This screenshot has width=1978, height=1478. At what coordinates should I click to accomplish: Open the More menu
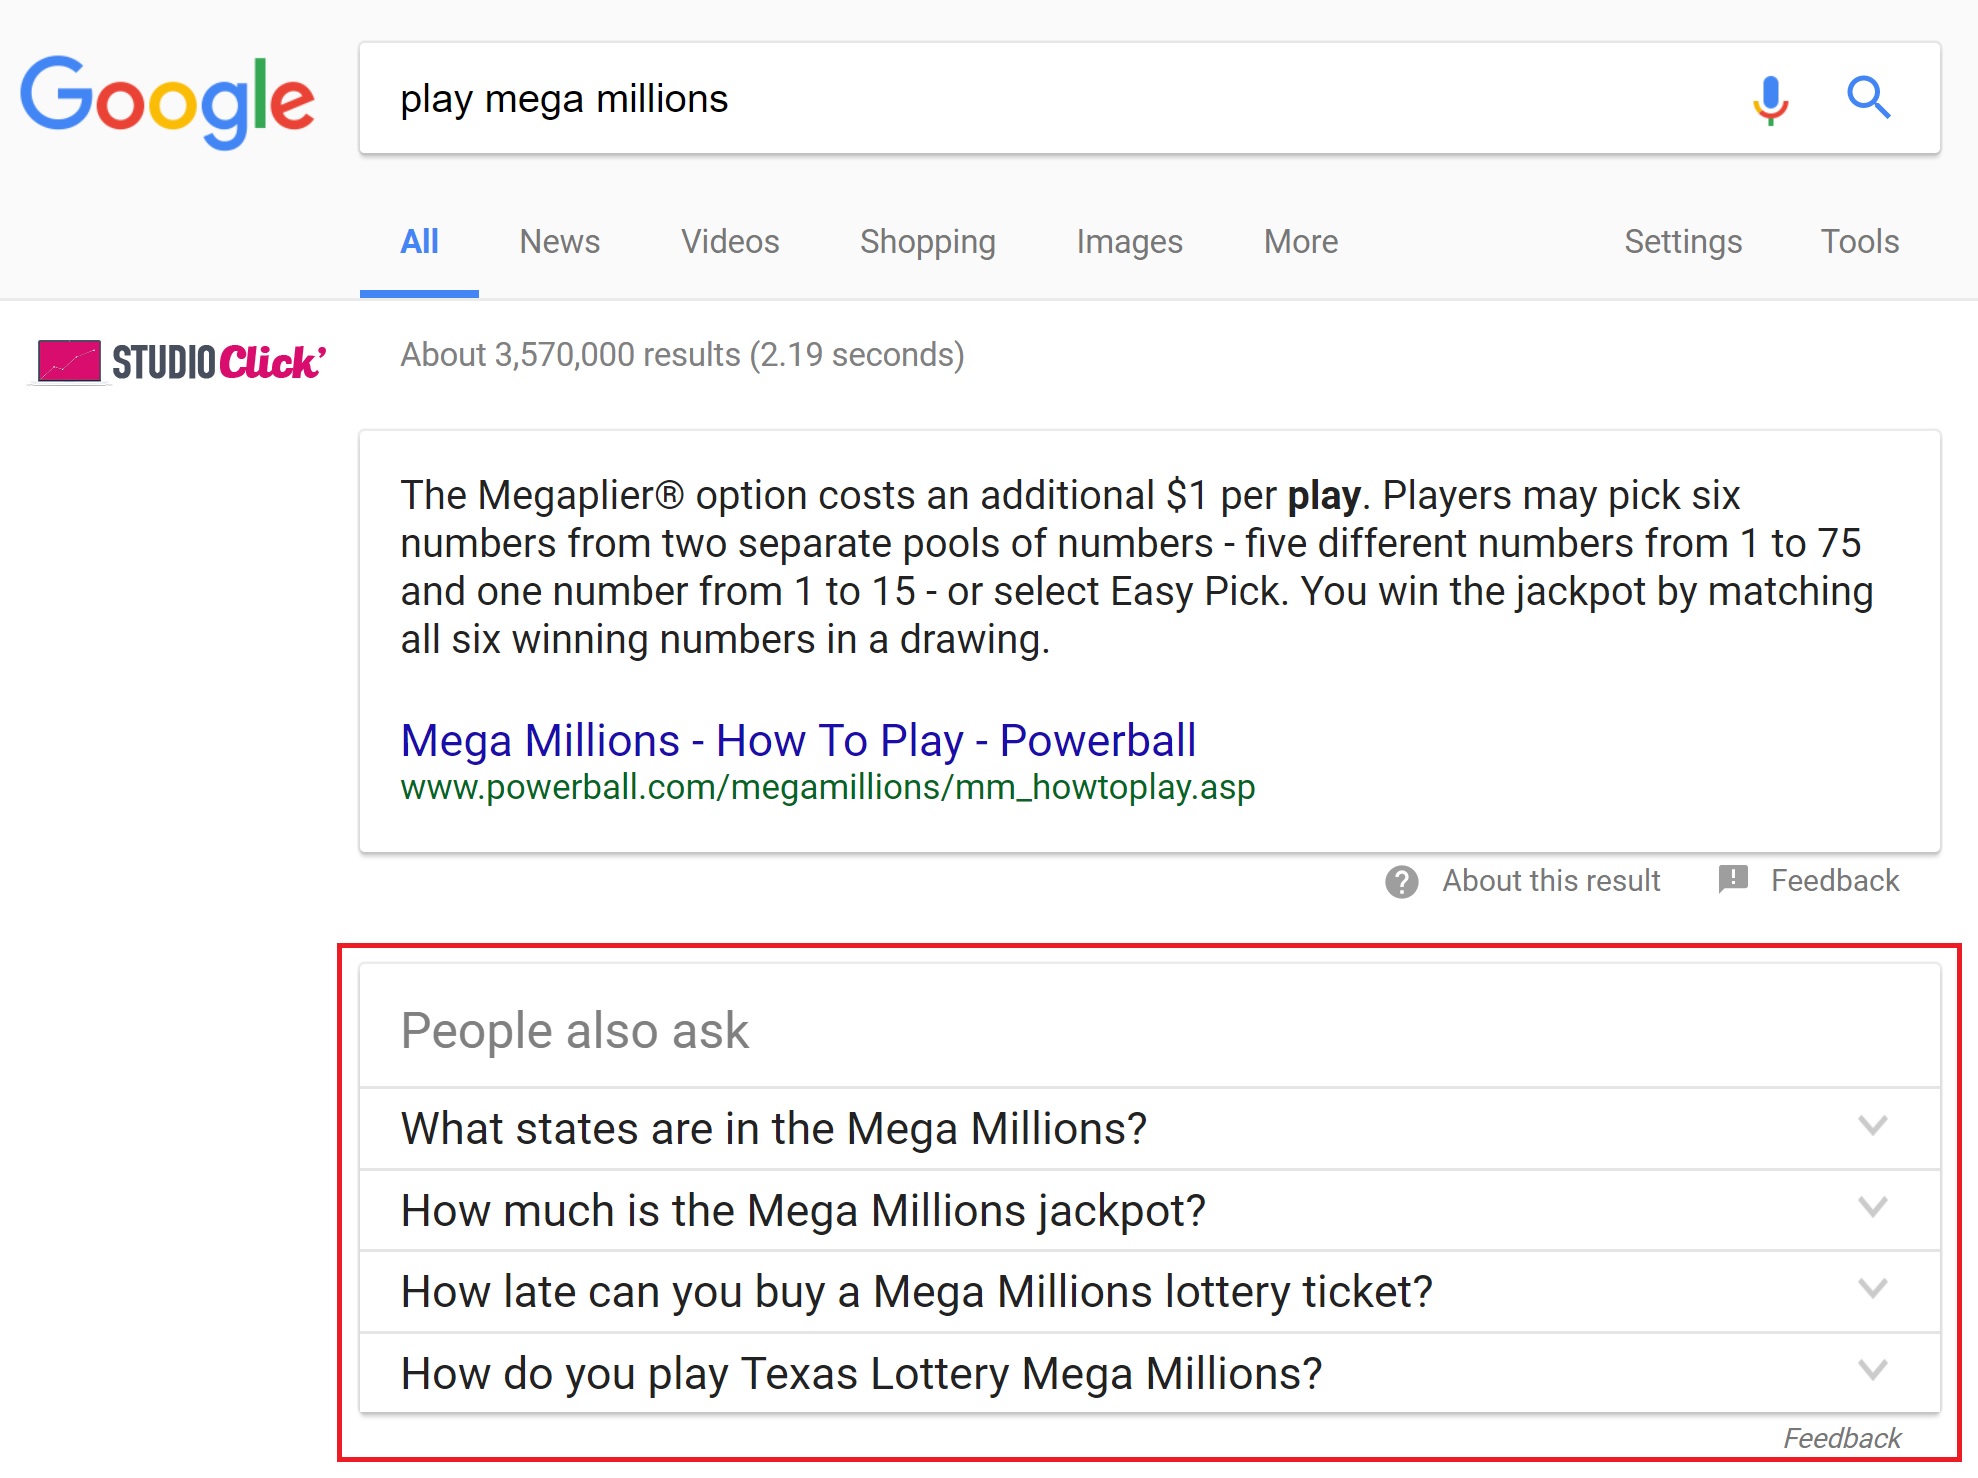click(1300, 242)
